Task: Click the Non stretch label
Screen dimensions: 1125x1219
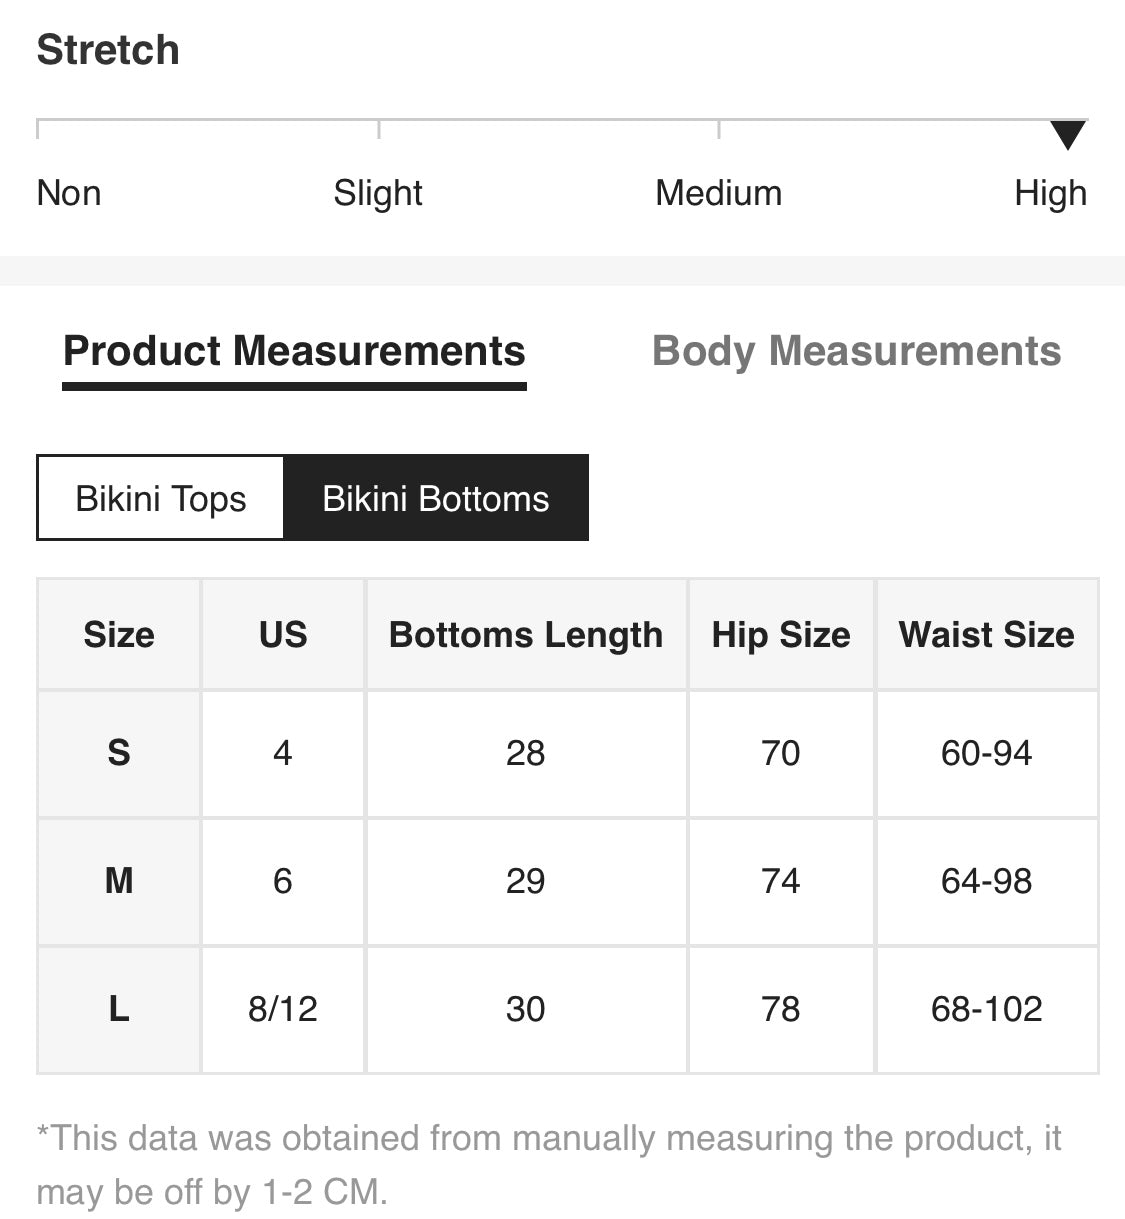Action: tap(69, 193)
